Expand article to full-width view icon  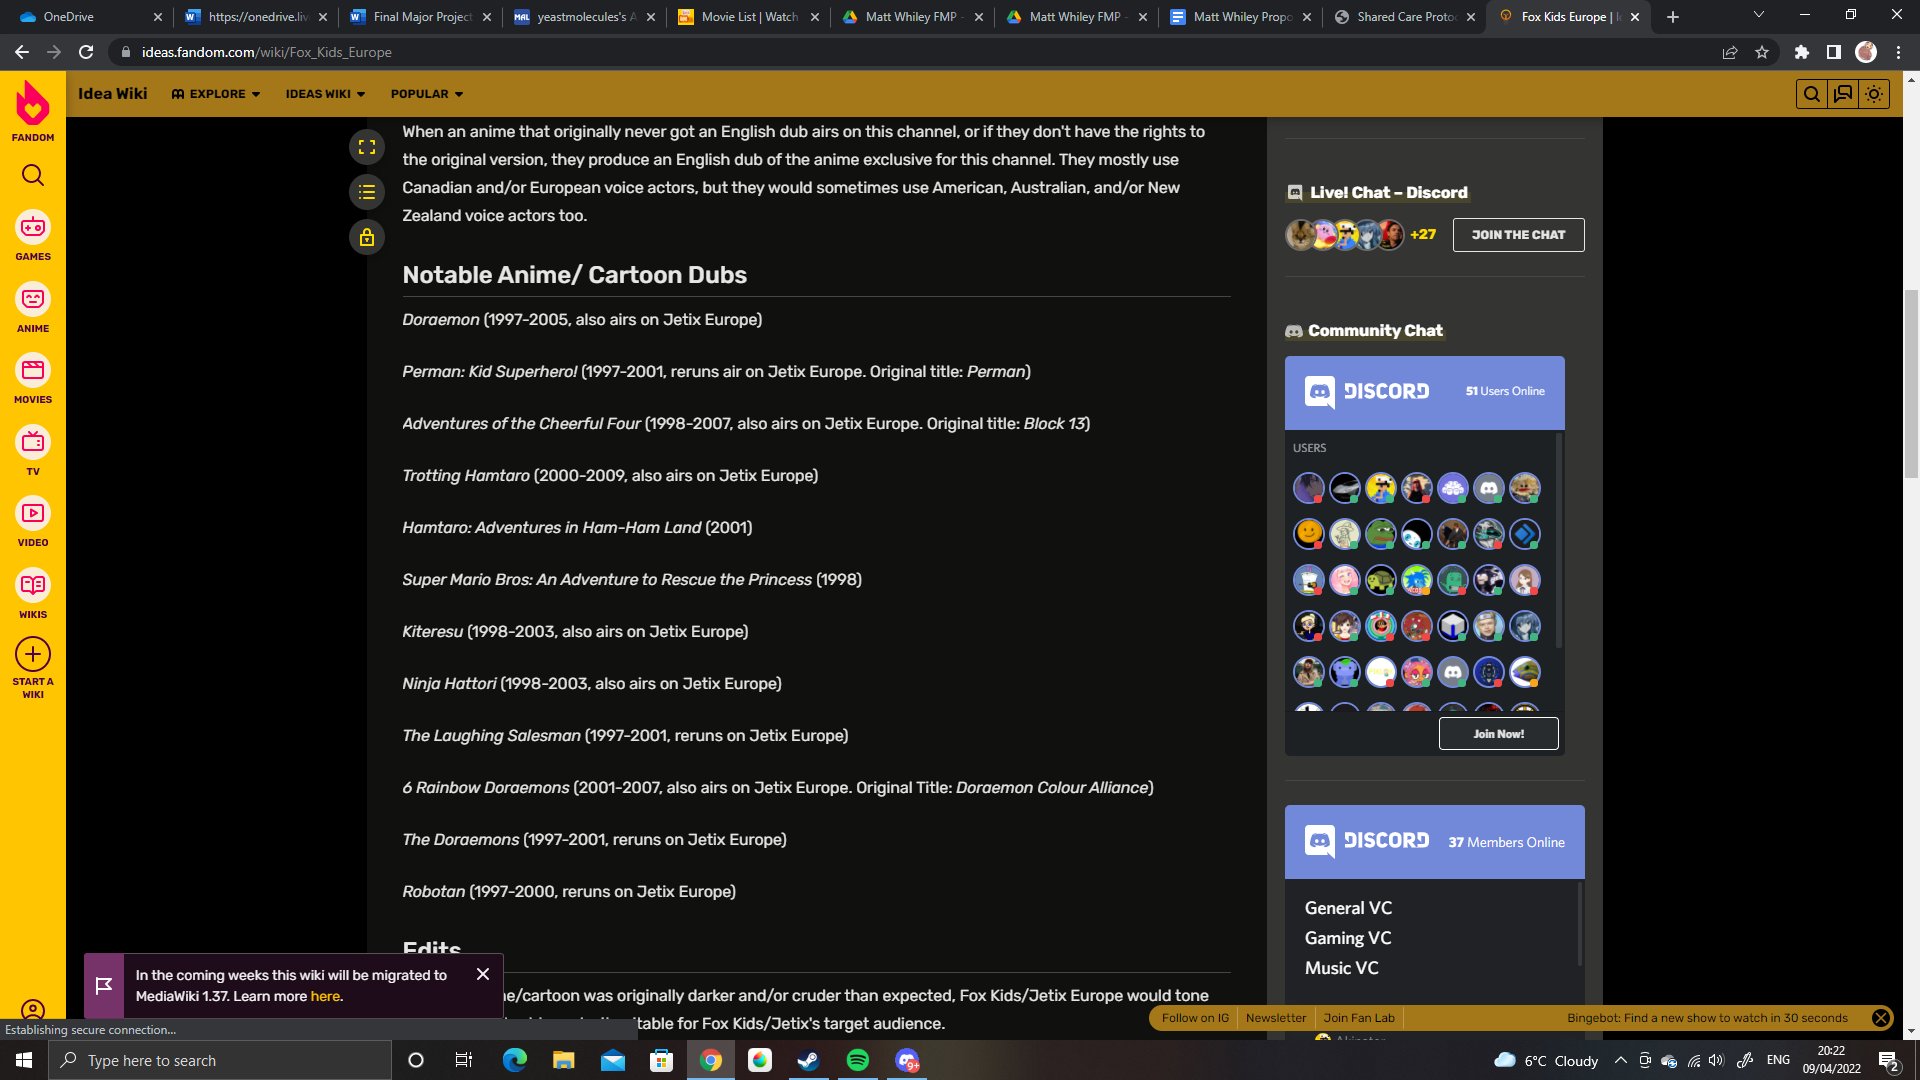(x=367, y=147)
